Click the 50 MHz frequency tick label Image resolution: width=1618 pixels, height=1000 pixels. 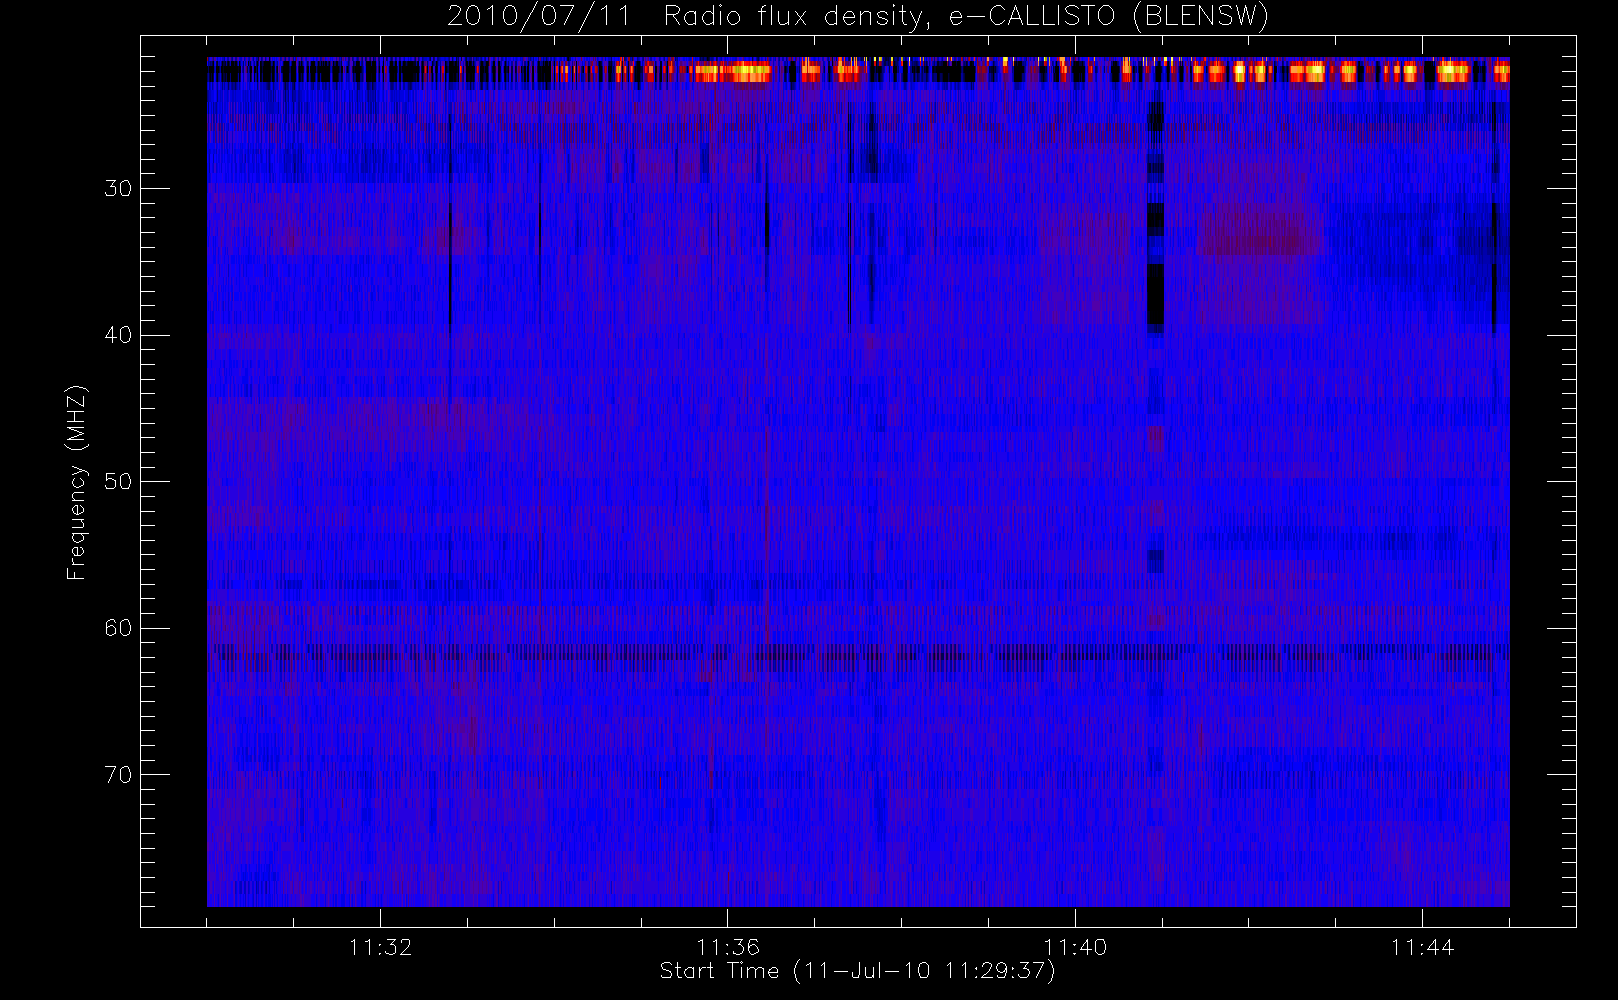click(x=118, y=481)
